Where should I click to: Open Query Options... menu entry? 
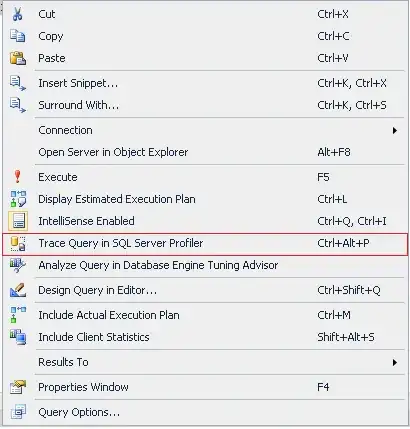[x=205, y=412]
